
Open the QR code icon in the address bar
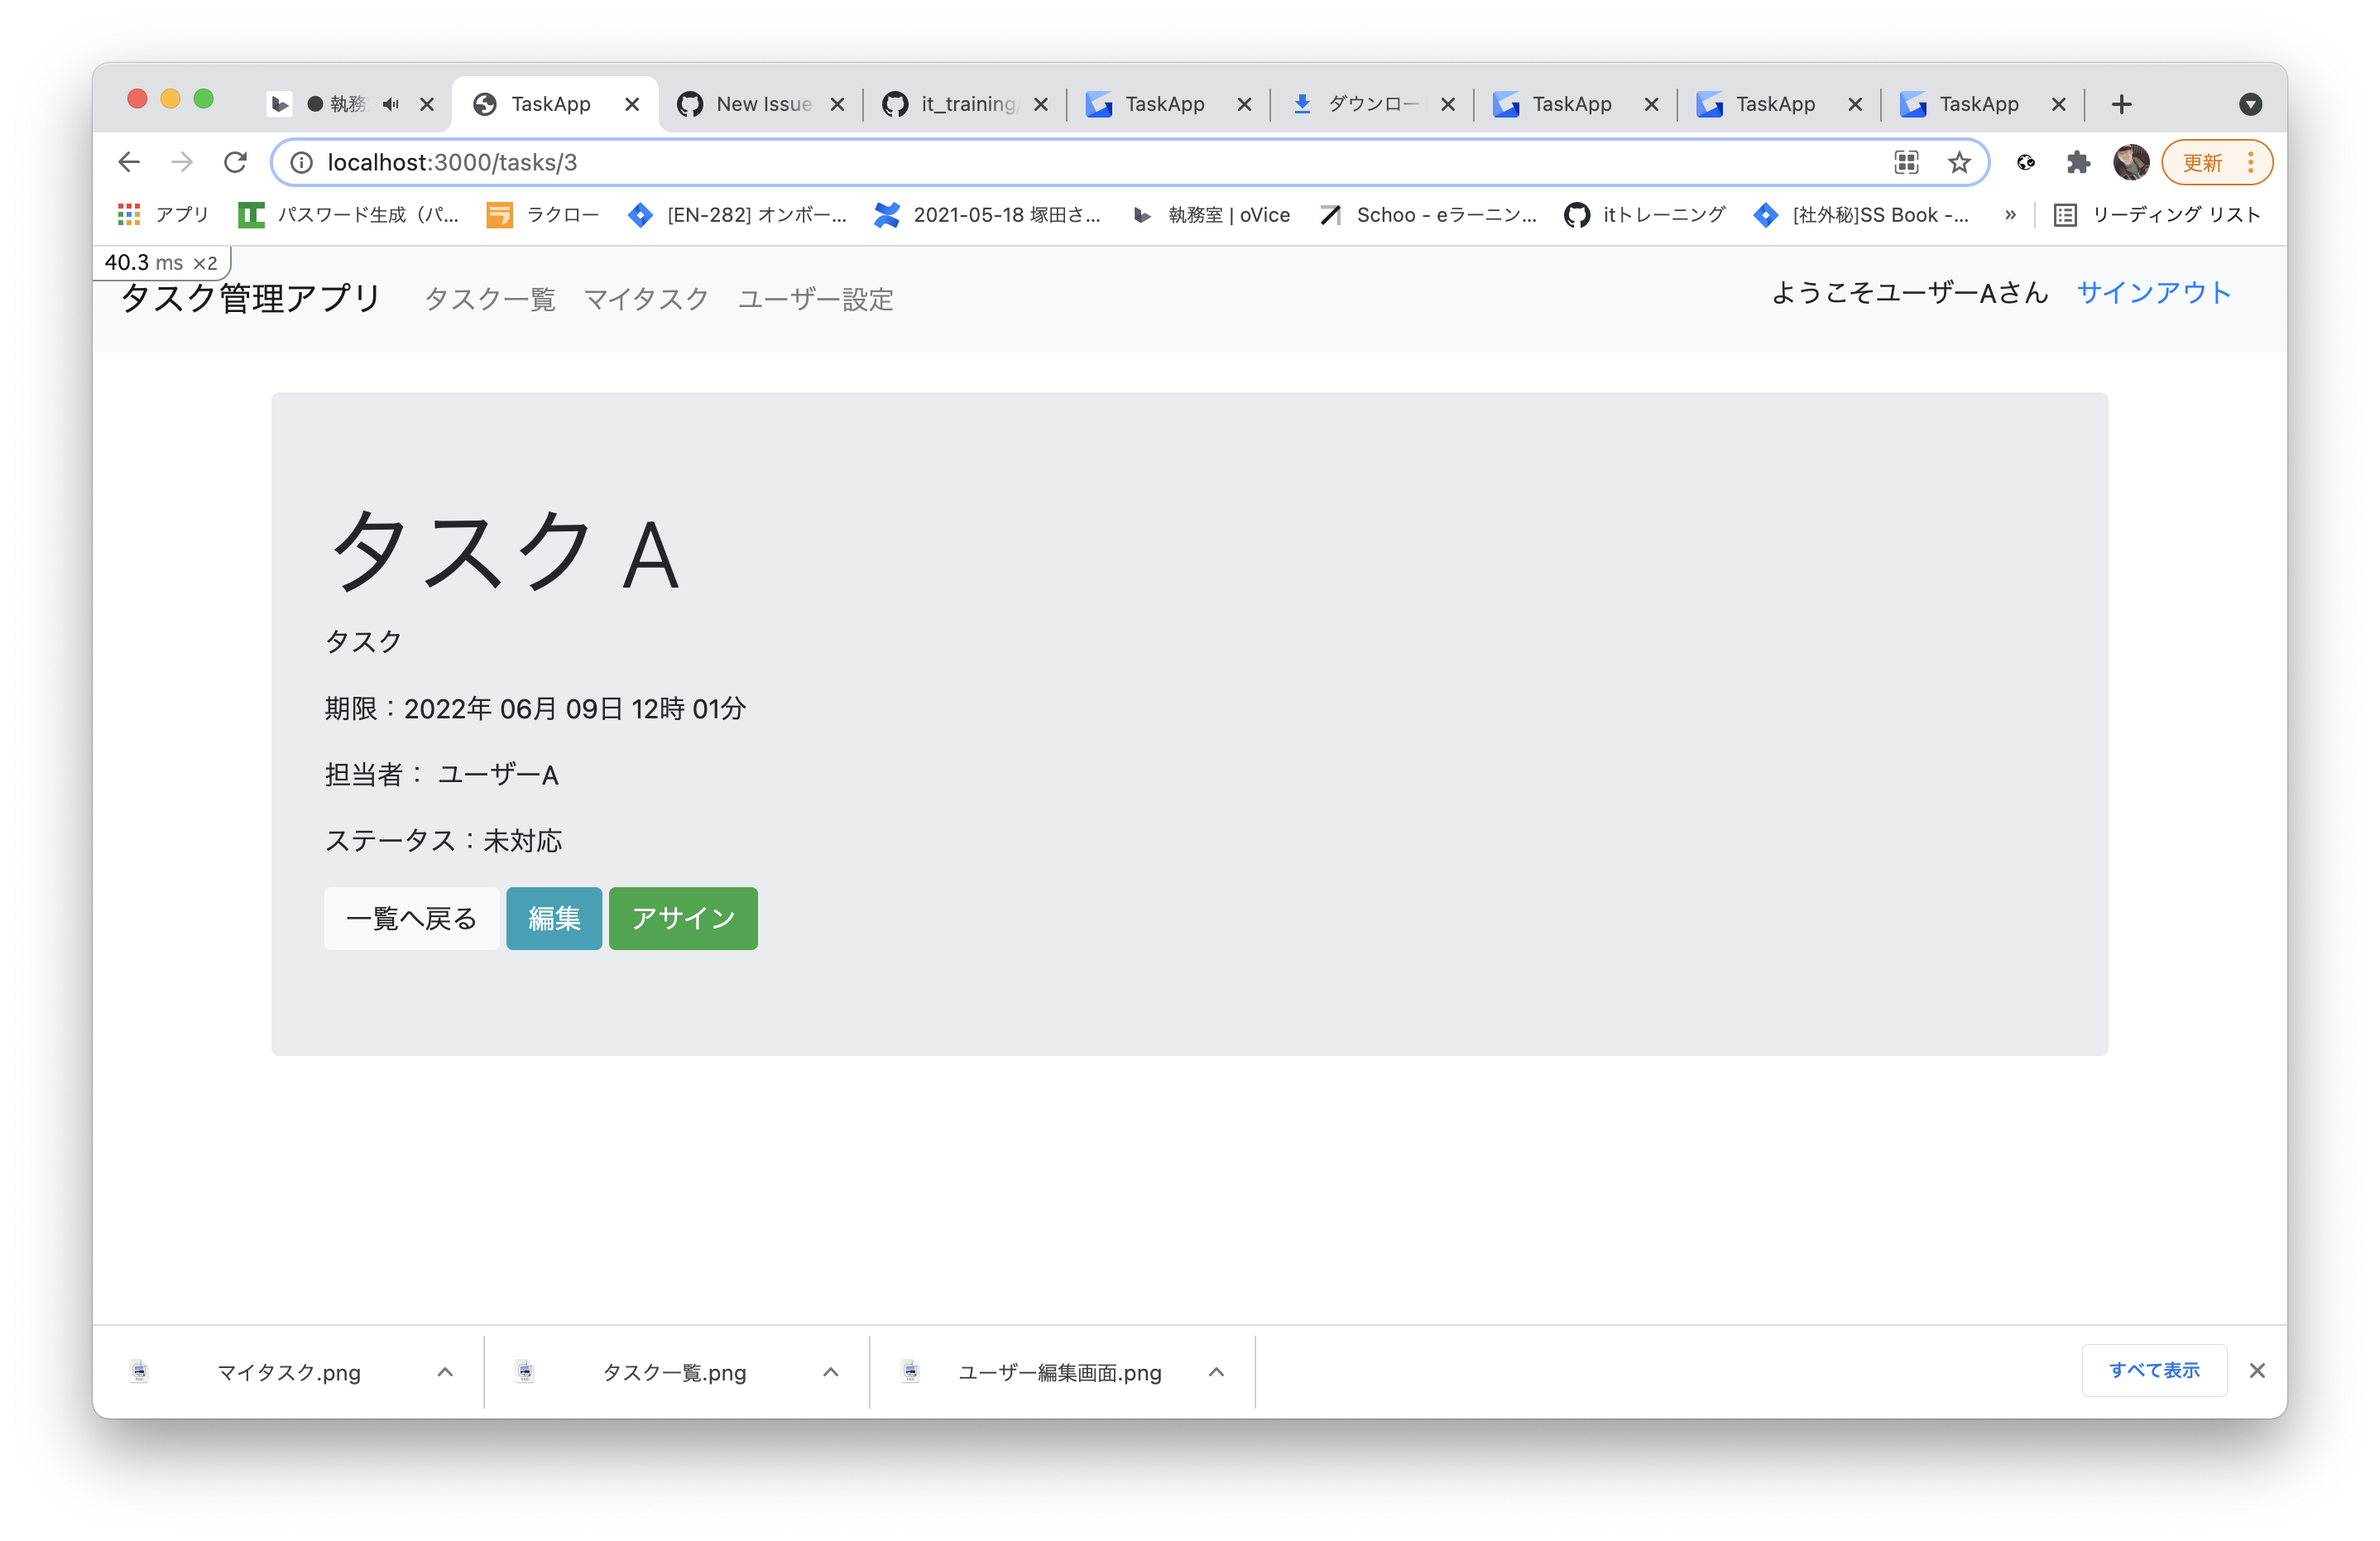[1906, 162]
